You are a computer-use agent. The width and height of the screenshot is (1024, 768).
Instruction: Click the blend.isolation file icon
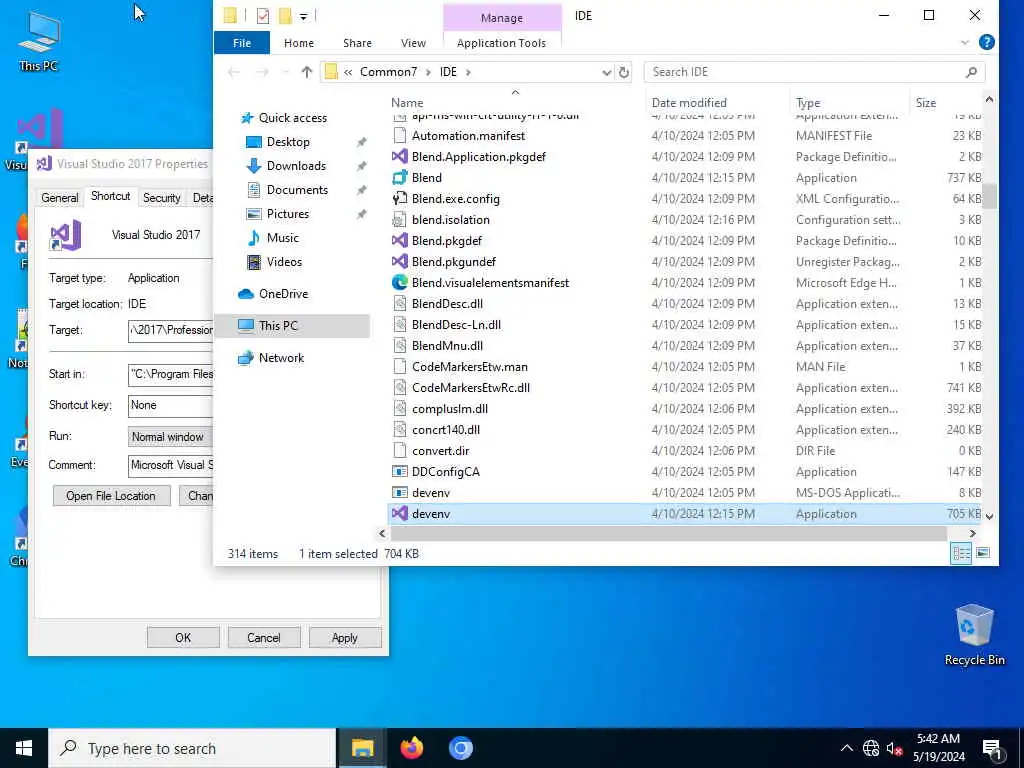tap(400, 219)
